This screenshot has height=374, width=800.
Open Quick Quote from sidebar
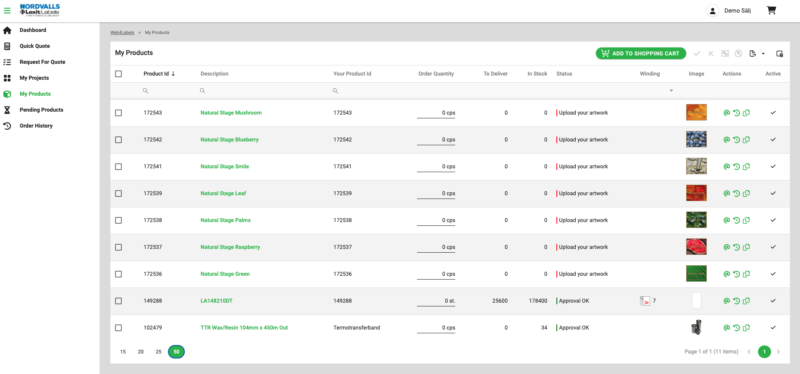click(x=35, y=46)
